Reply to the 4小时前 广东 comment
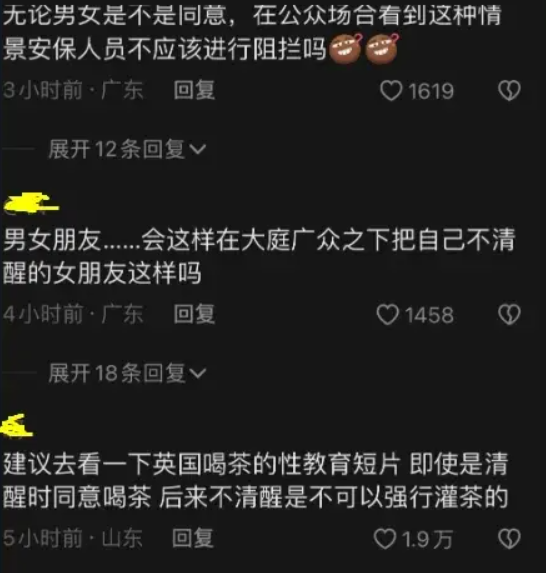 click(194, 314)
